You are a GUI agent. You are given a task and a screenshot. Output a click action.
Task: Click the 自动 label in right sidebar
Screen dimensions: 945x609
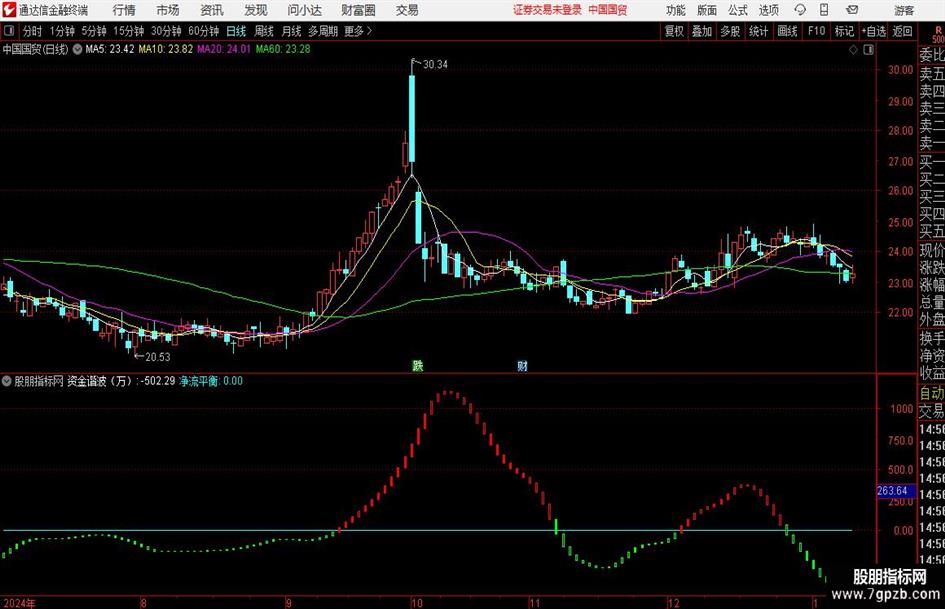tap(932, 394)
